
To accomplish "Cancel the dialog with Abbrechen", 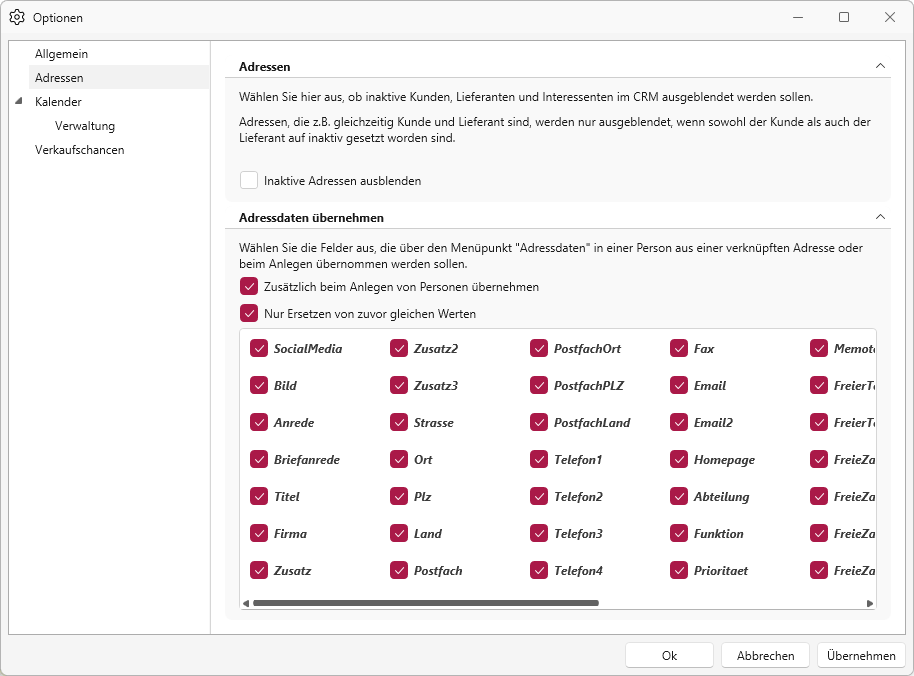I will pos(765,656).
